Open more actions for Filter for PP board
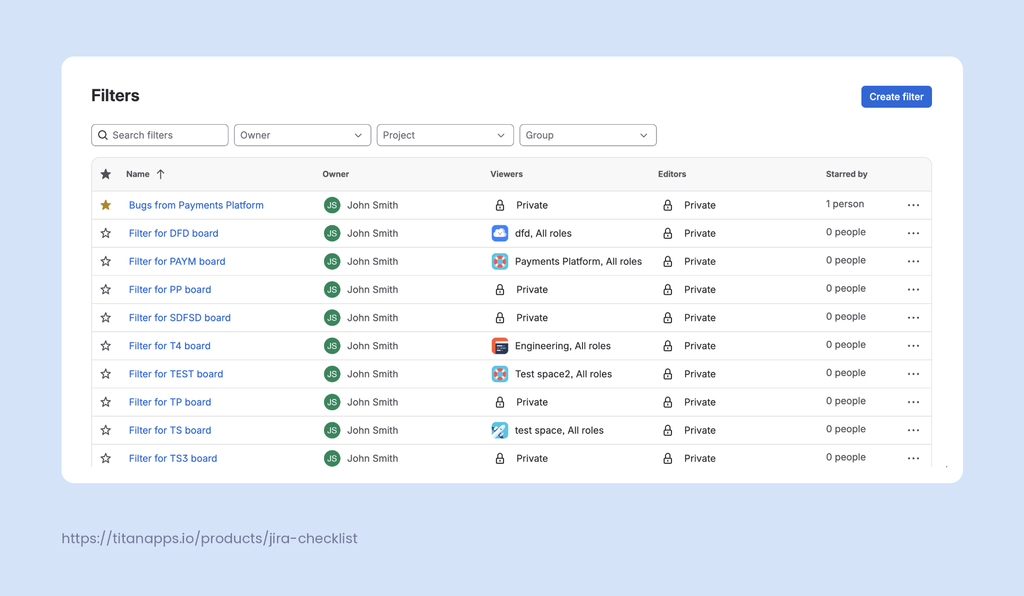 tap(913, 289)
